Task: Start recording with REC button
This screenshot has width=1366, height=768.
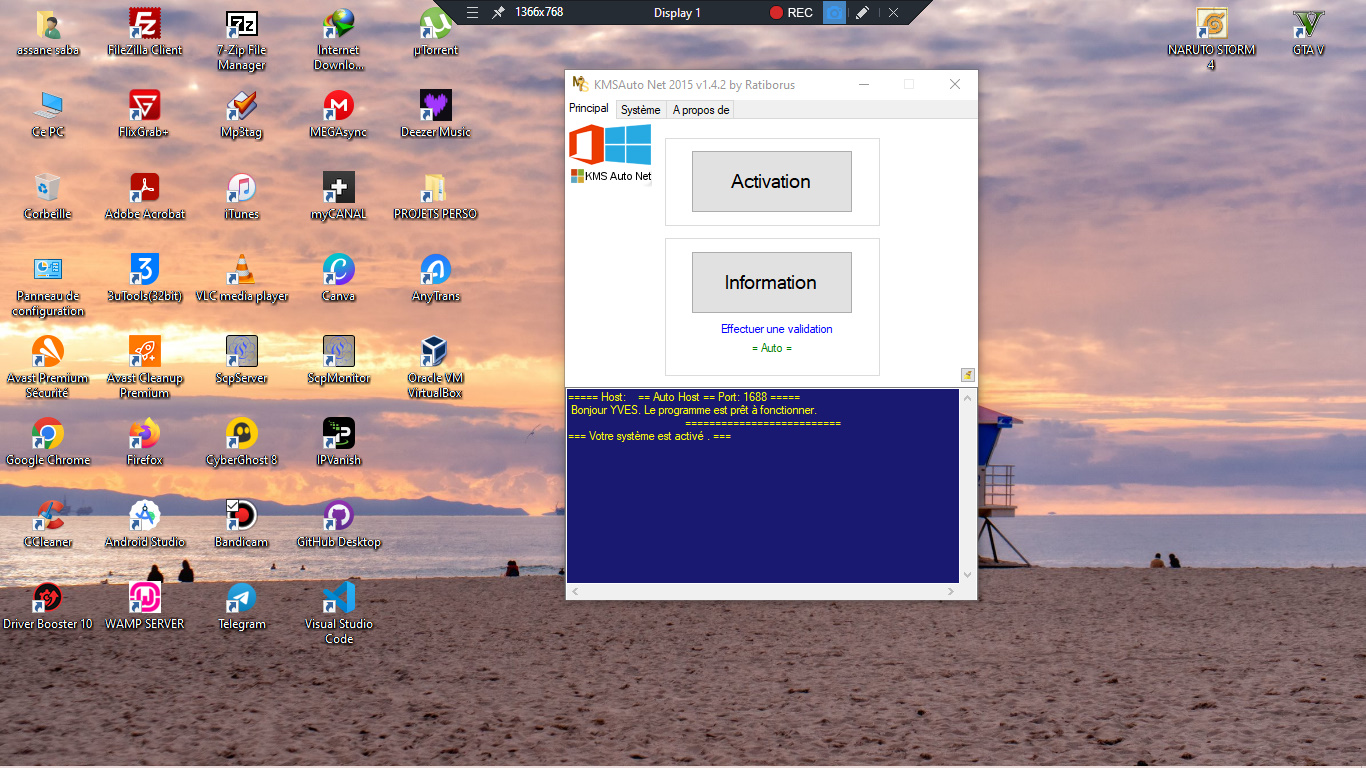Action: (x=791, y=12)
